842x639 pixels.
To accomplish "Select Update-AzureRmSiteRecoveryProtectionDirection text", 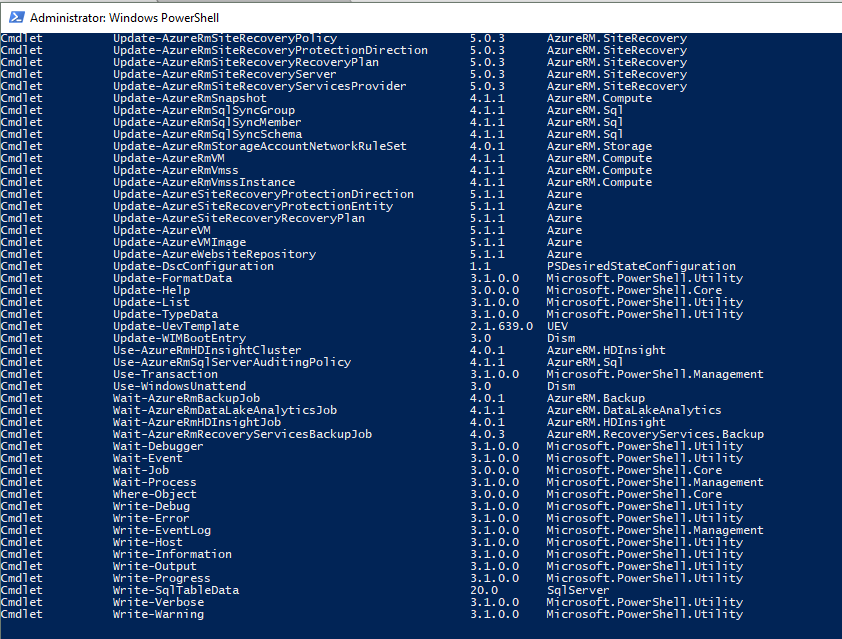I will [270, 50].
